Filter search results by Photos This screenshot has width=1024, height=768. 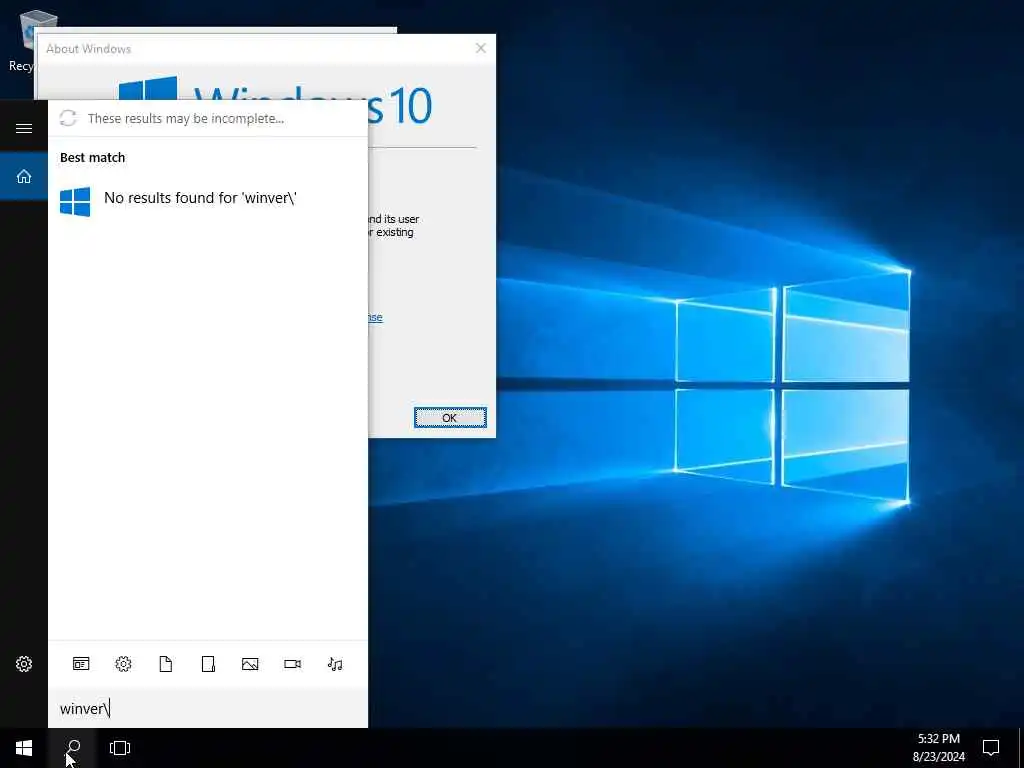coord(250,664)
